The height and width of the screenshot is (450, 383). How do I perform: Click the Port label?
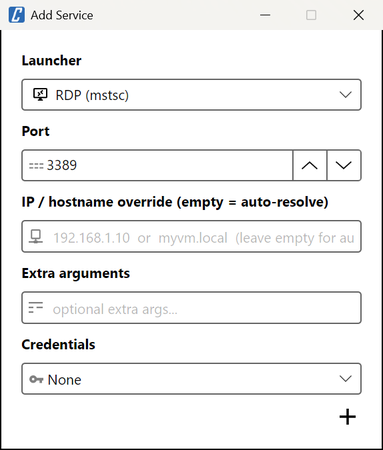coord(36,131)
